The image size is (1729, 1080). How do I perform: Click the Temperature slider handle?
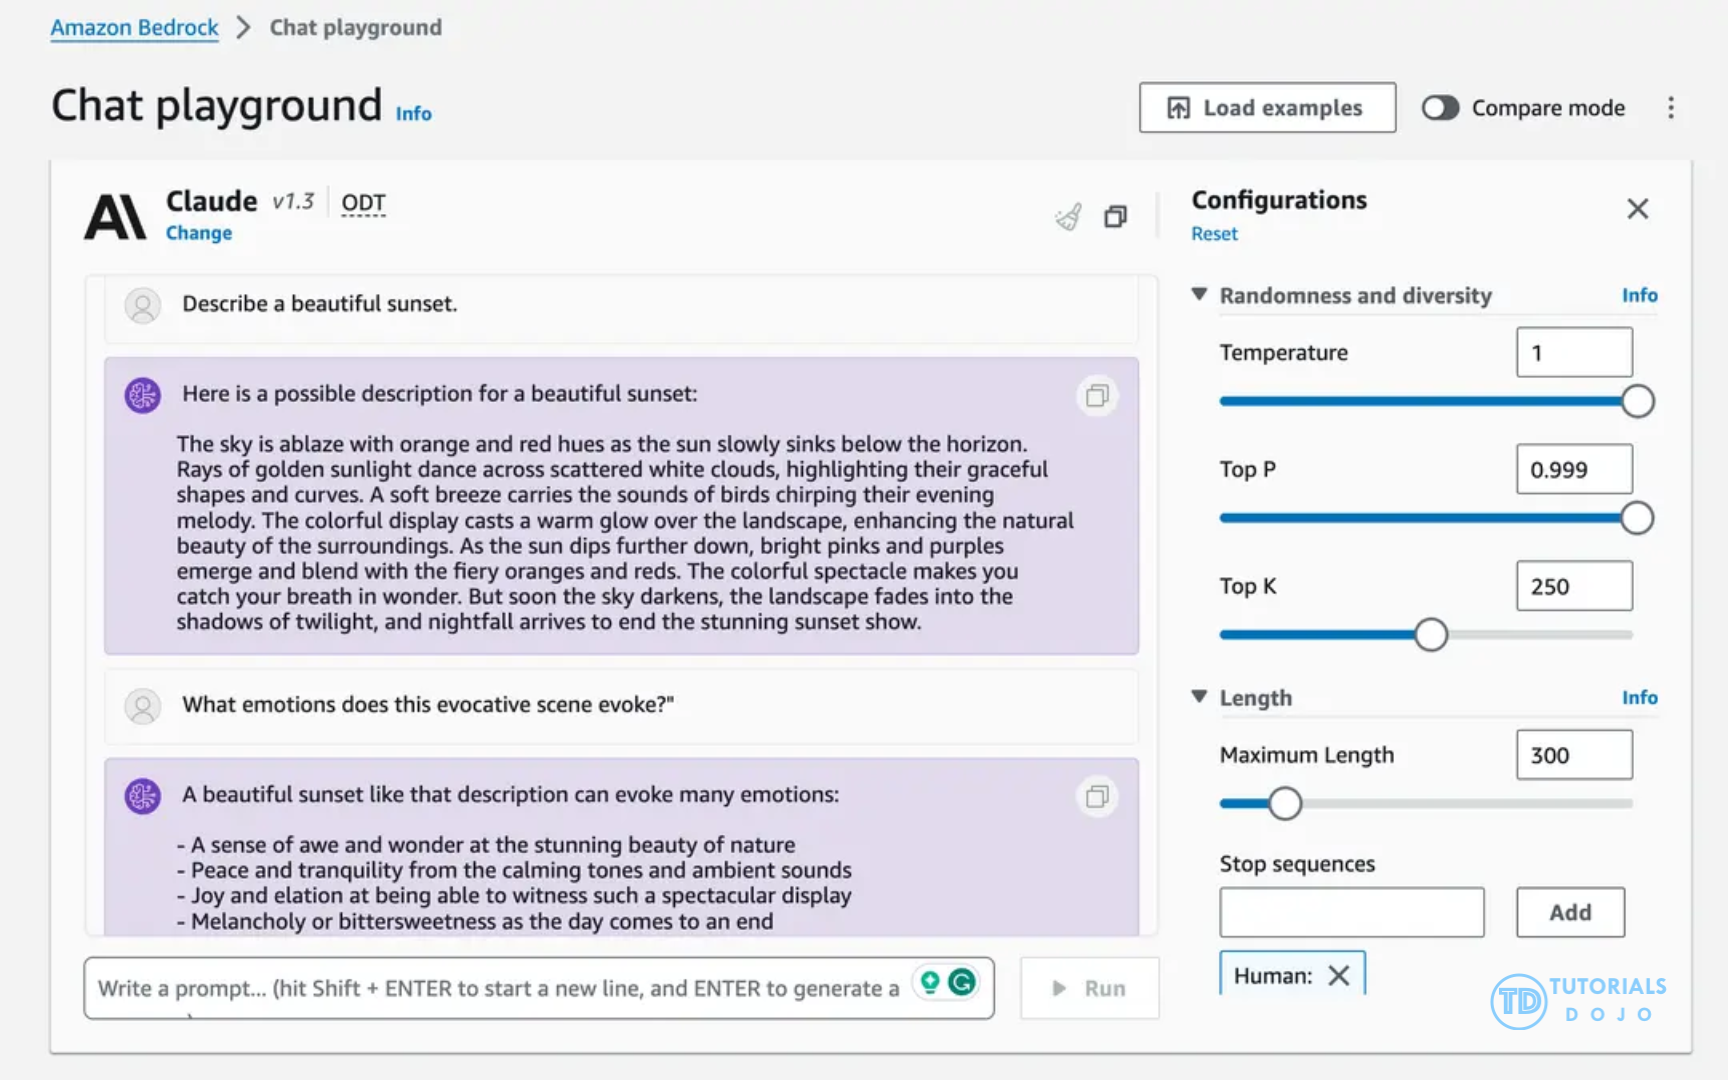[1637, 402]
